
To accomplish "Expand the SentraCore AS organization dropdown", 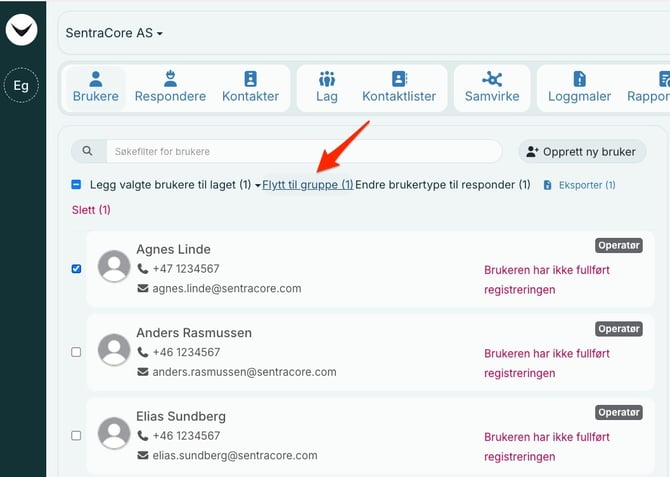I will pyautogui.click(x=114, y=33).
